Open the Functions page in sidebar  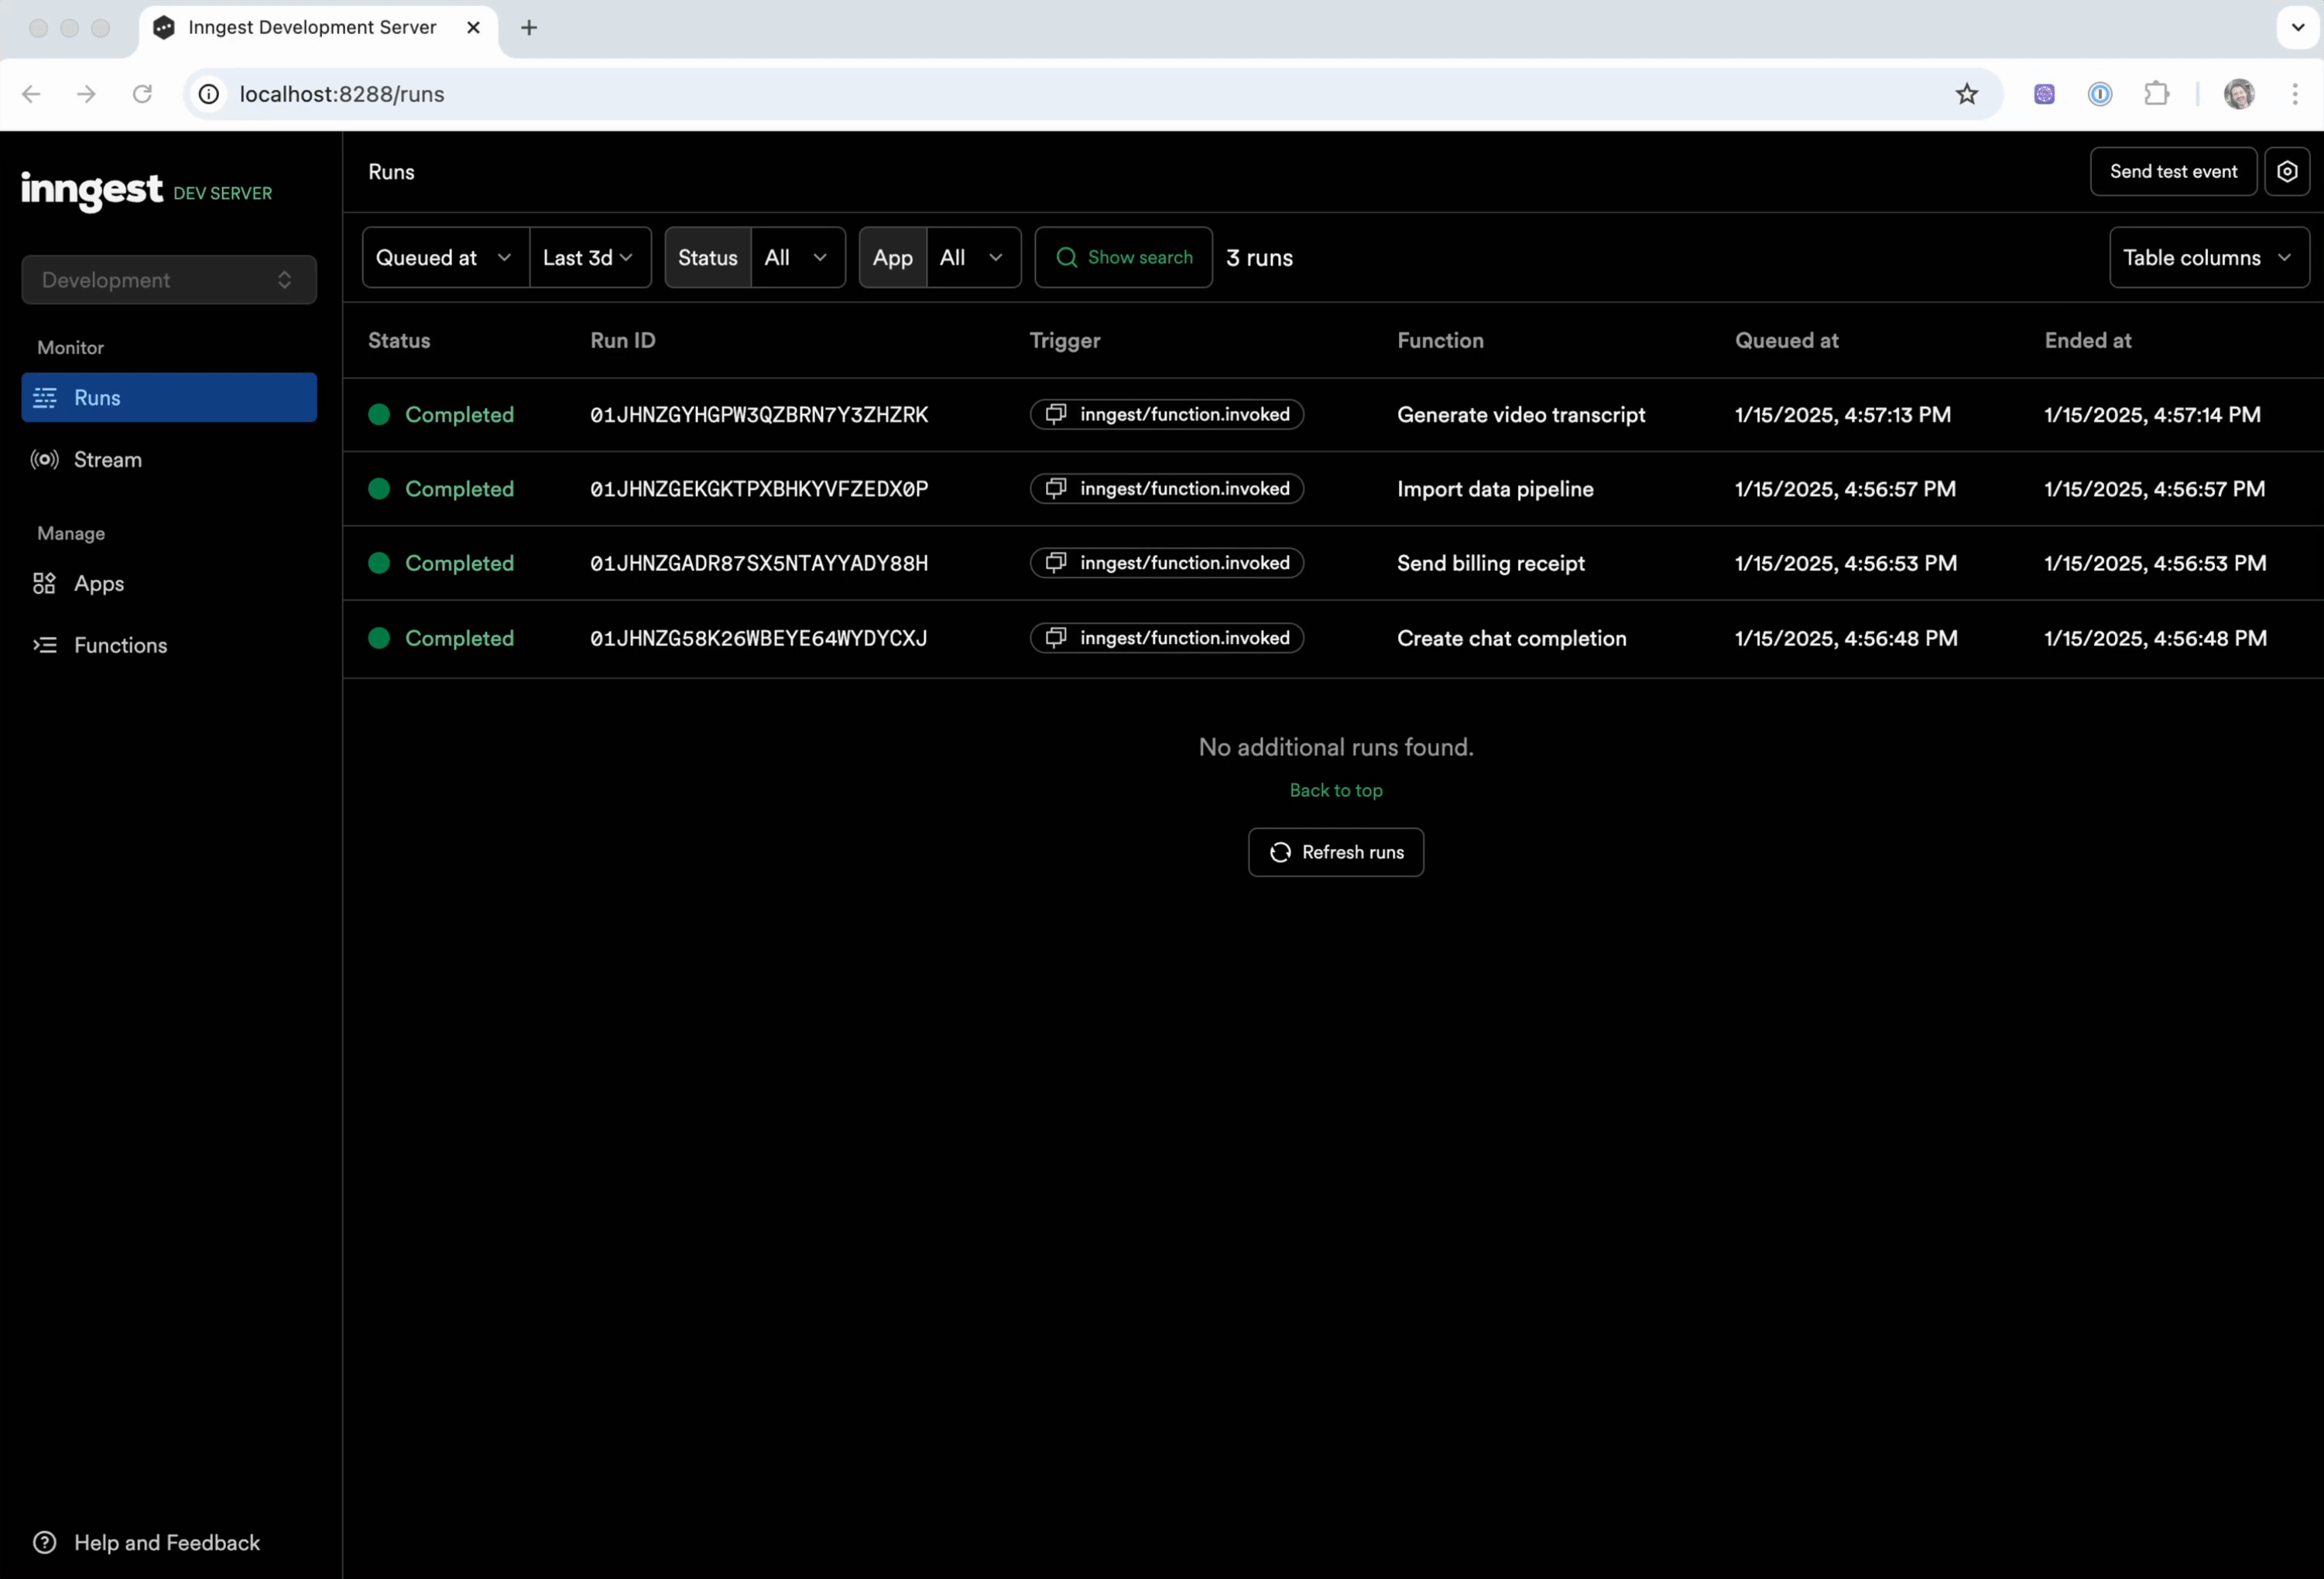pyautogui.click(x=121, y=645)
